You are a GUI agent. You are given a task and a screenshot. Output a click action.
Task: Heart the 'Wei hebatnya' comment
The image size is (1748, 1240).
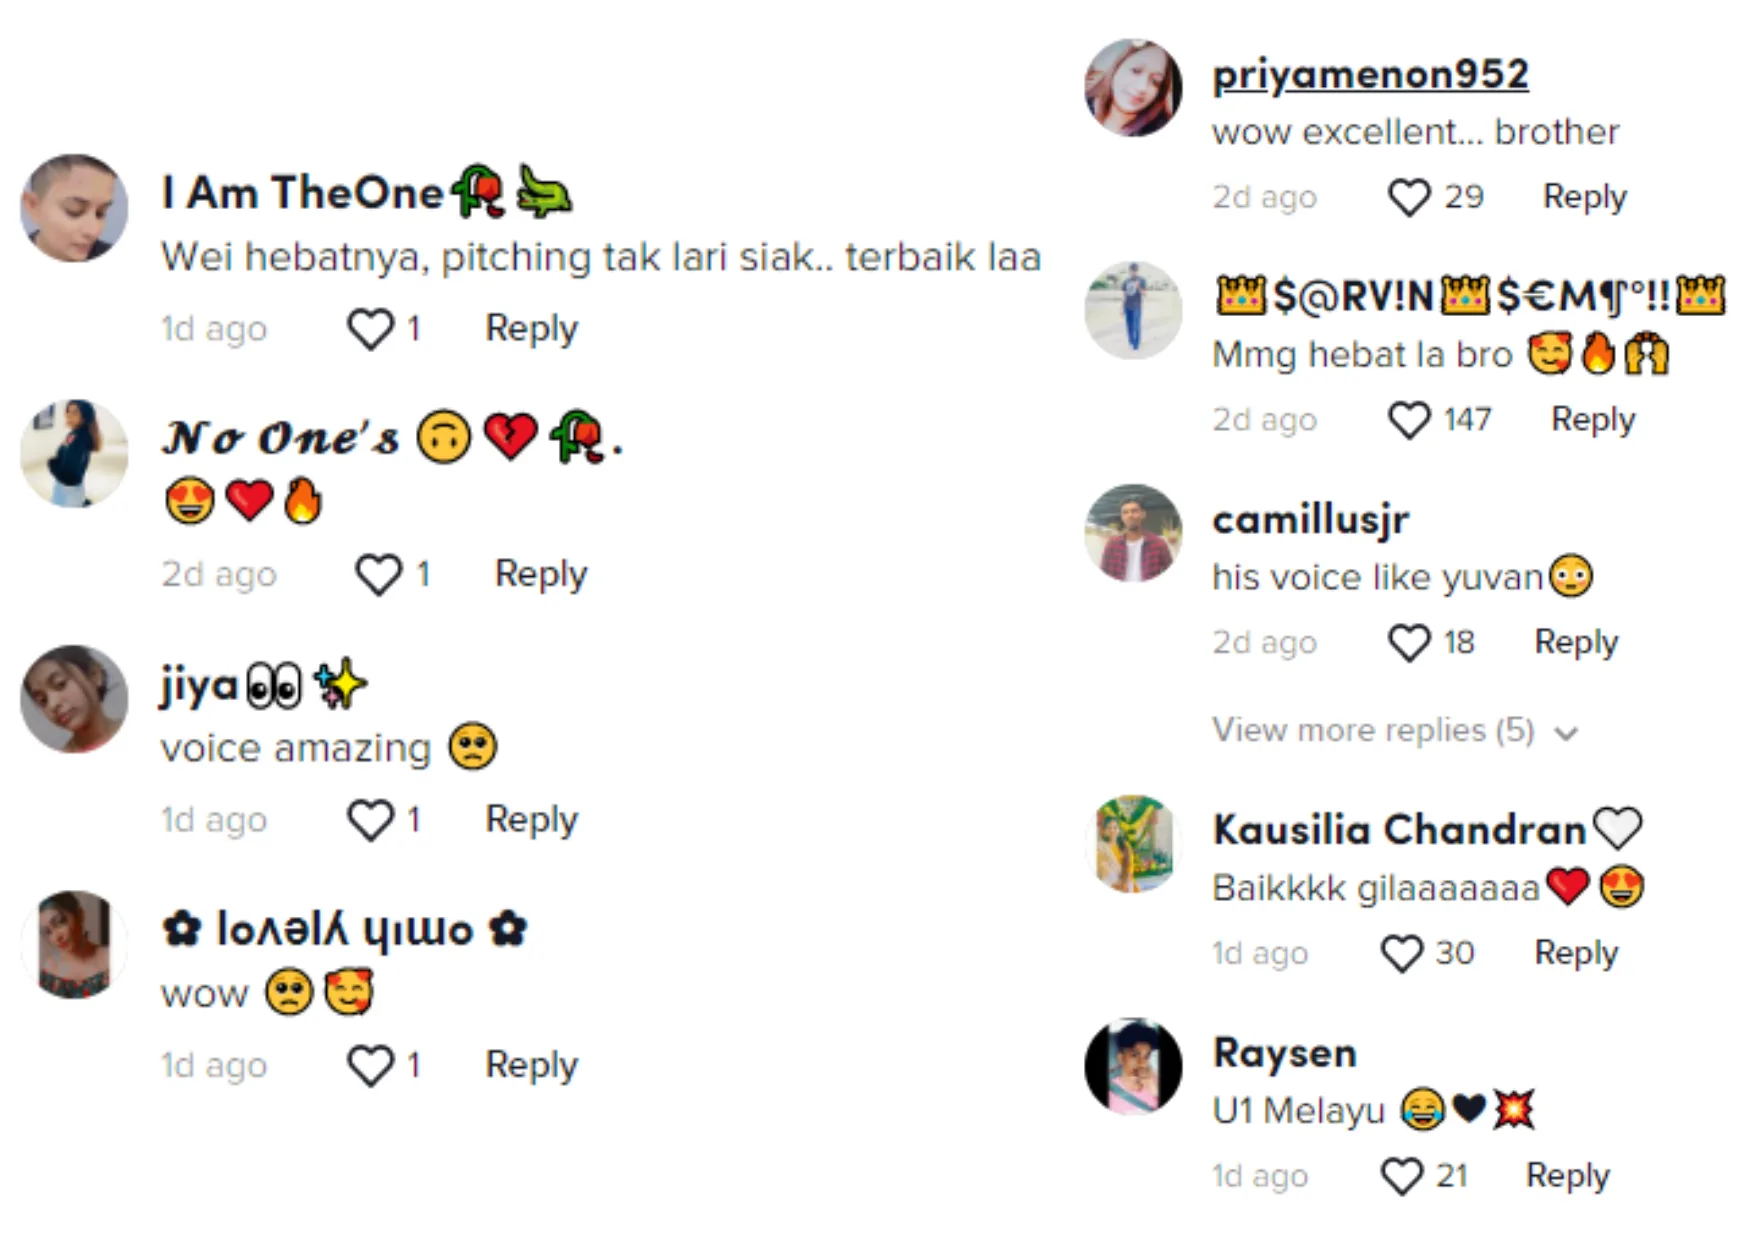pos(370,329)
